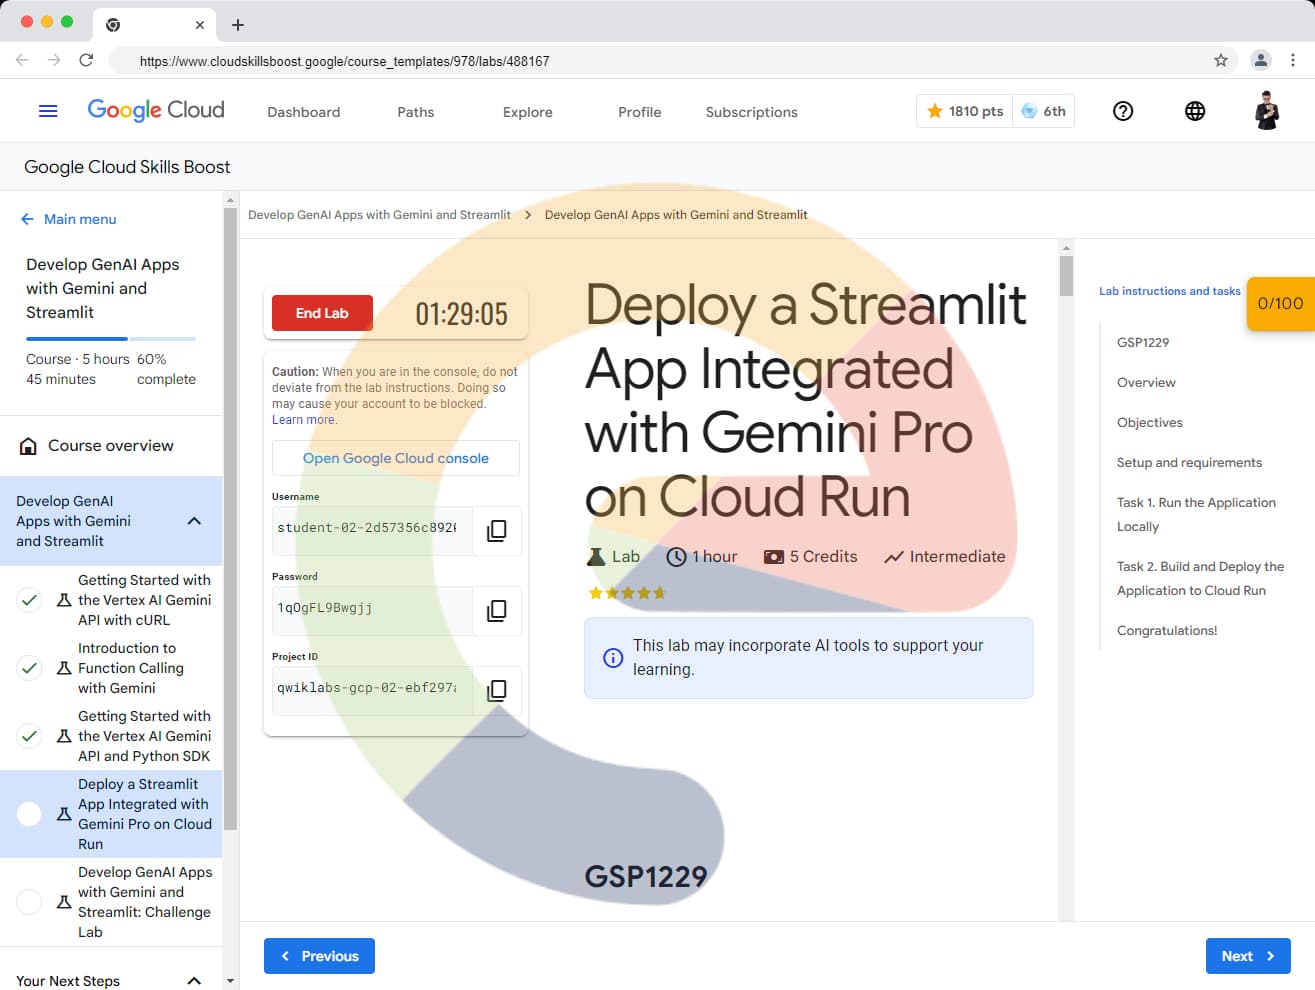This screenshot has width=1315, height=990.
Task: Click the Next button
Action: 1248,956
